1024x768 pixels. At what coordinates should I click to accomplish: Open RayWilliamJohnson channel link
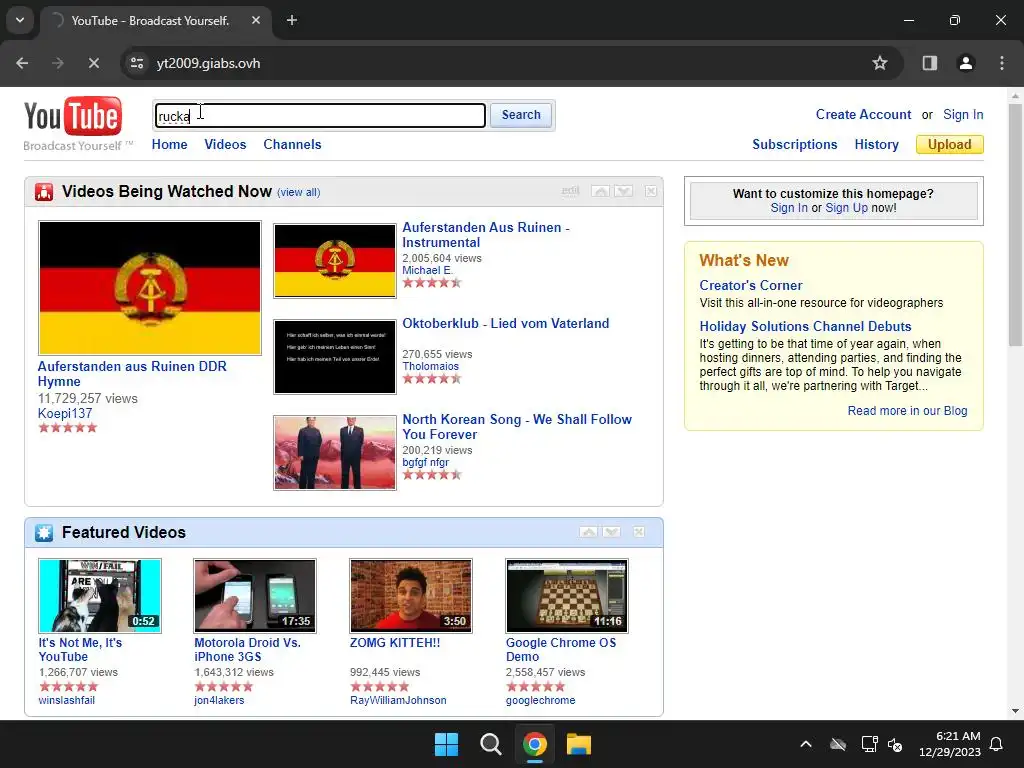[x=398, y=700]
